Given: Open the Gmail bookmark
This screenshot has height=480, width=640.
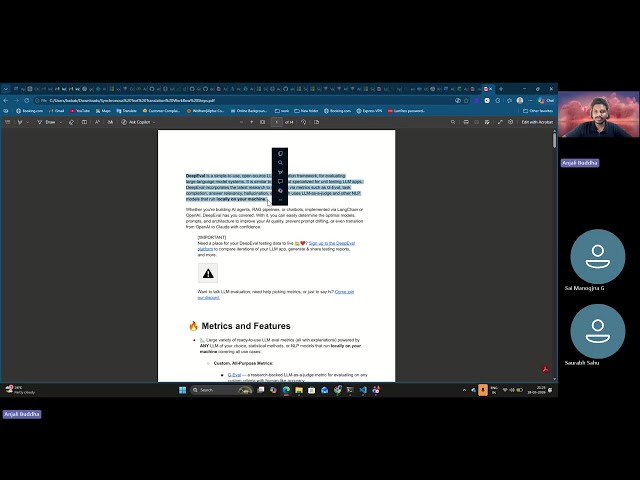Looking at the screenshot, I should pos(56,111).
